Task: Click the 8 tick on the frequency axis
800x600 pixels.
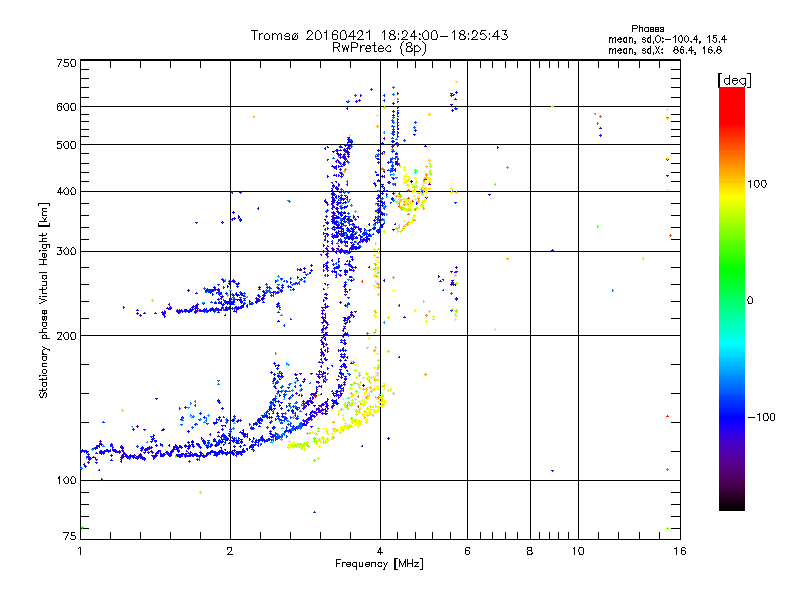Action: (x=530, y=551)
